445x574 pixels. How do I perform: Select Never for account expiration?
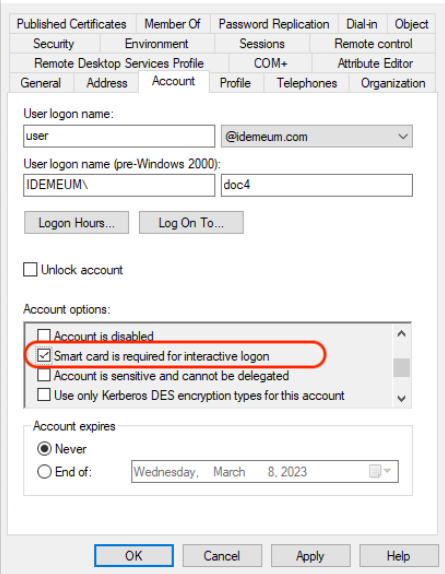pos(44,449)
